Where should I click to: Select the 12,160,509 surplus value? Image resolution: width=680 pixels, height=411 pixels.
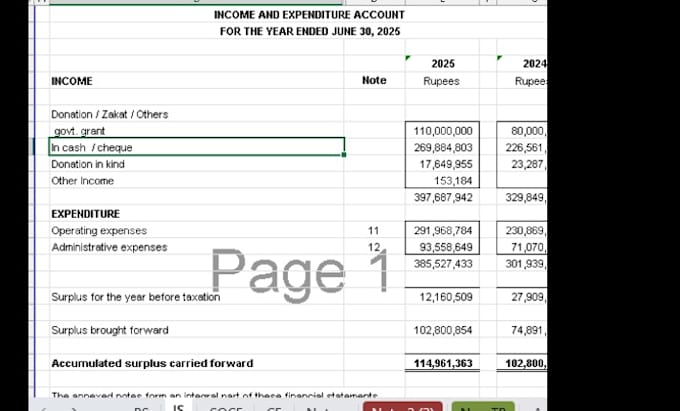442,297
